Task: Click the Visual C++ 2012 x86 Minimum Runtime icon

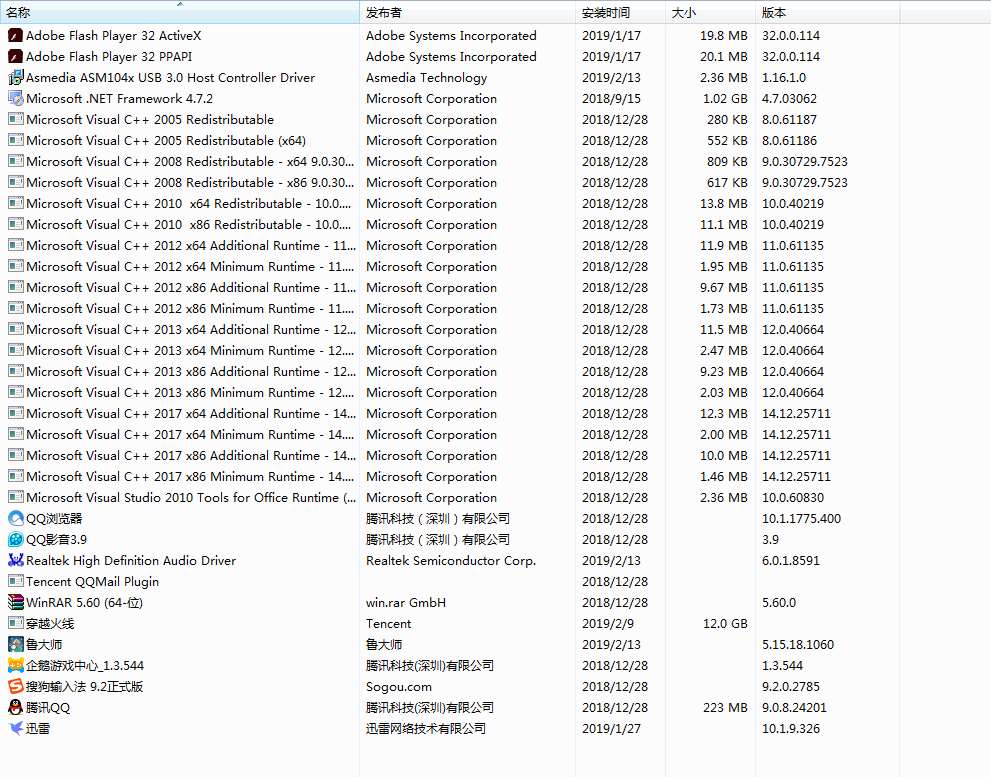Action: pos(15,309)
